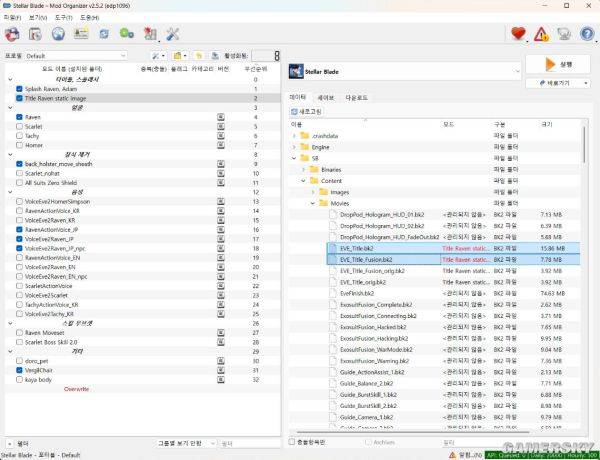Screen dimensions: 600x460
Task: Open the warning triangle notifications icon
Action: tap(541, 34)
